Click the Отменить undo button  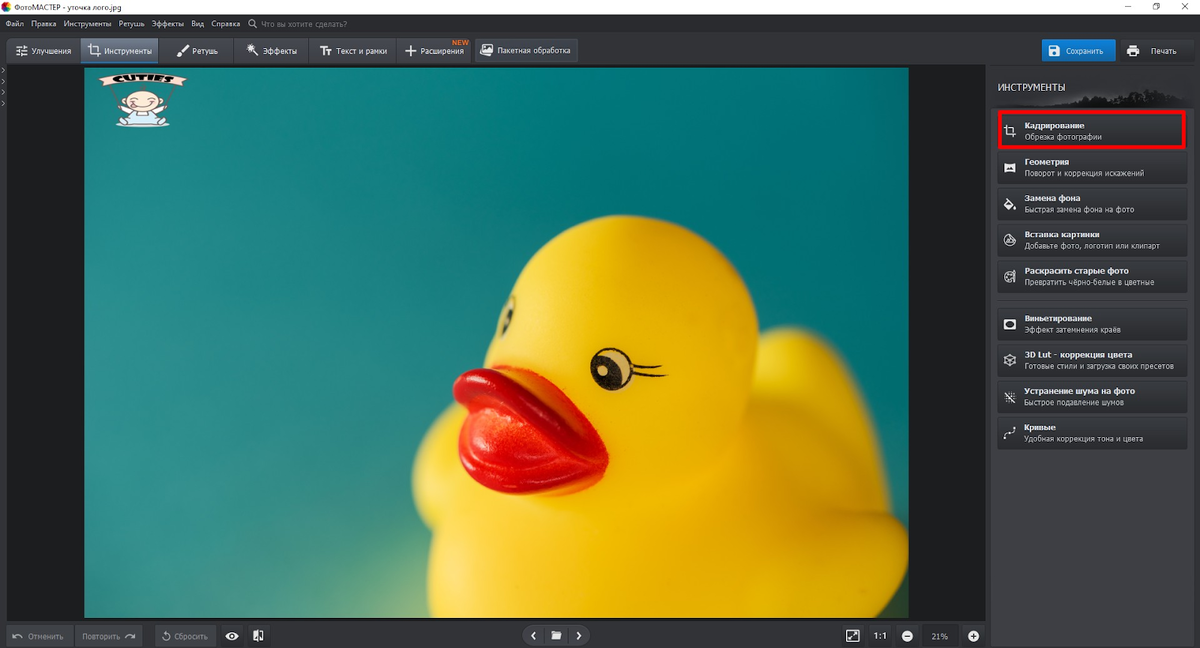(x=39, y=636)
